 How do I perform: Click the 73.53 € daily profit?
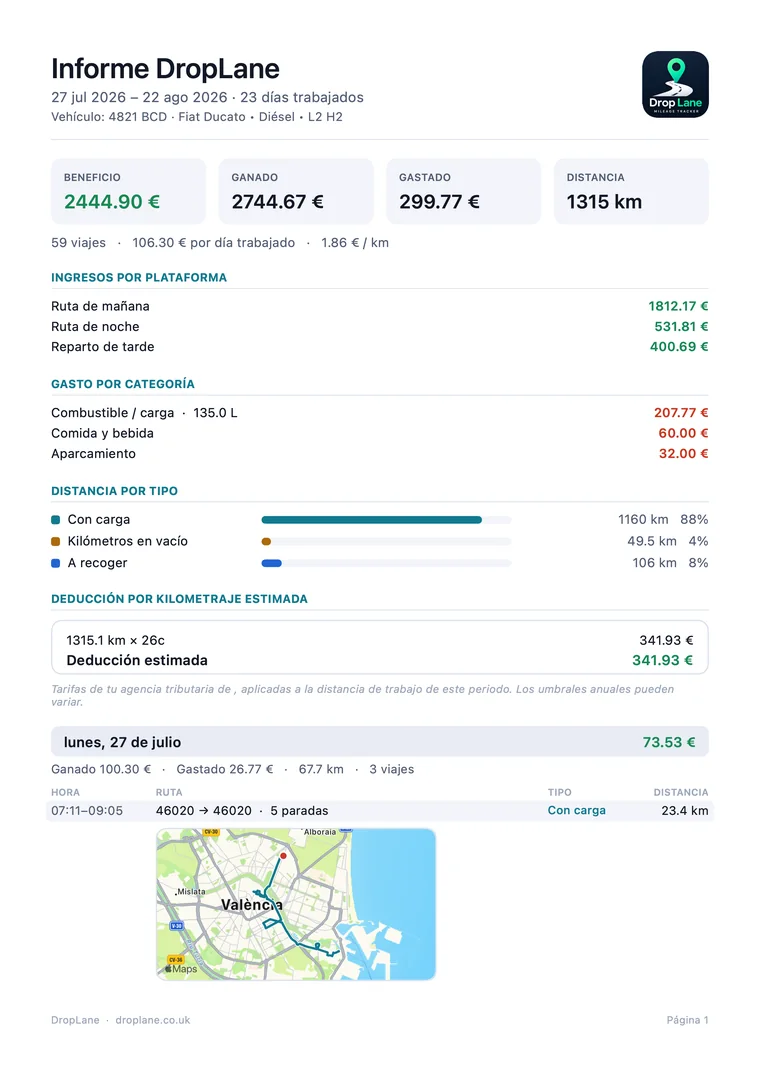tap(669, 742)
